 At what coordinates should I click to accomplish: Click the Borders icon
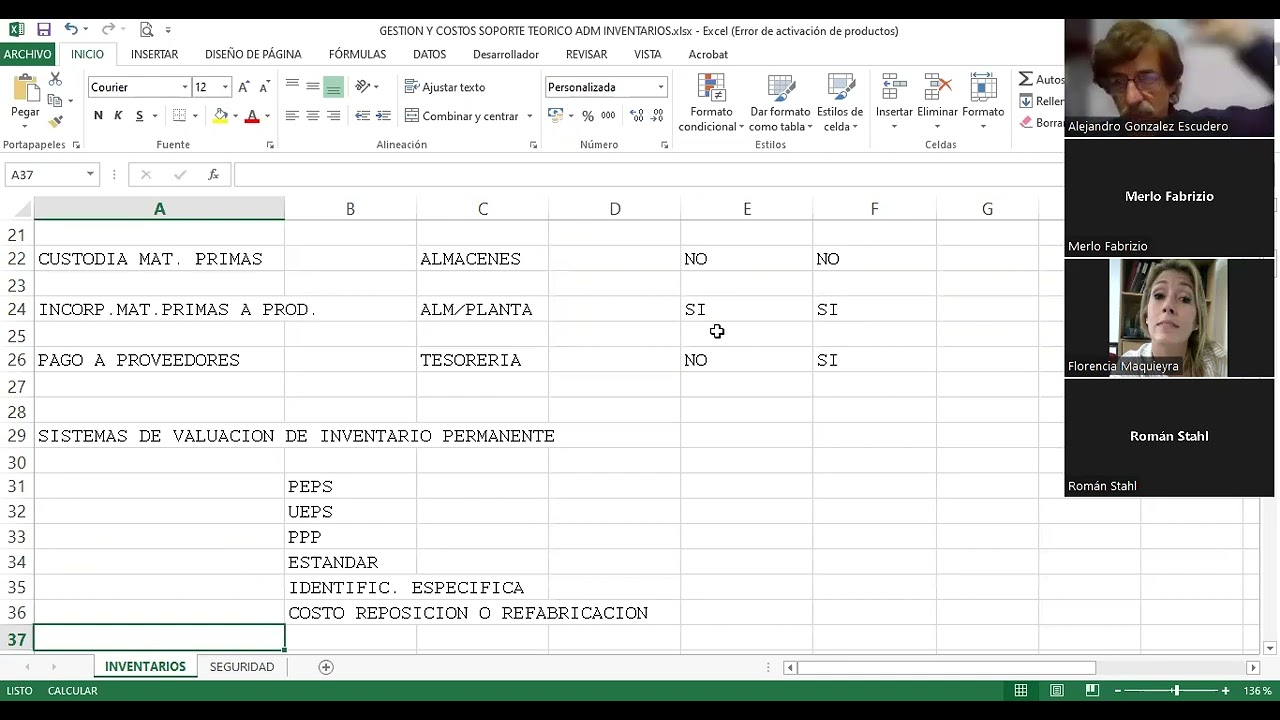179,116
